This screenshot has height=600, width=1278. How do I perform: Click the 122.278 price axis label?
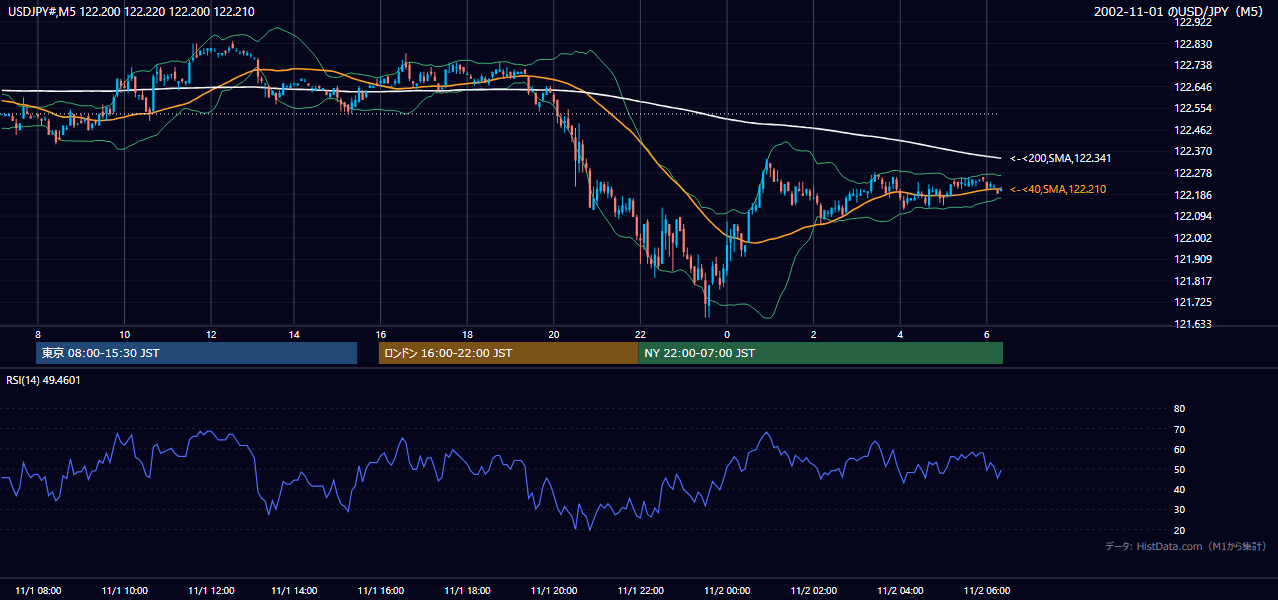[x=1192, y=173]
